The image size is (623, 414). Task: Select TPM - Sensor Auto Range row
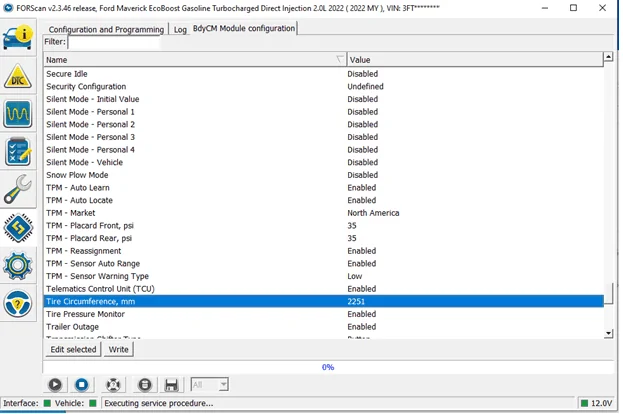[323, 263]
